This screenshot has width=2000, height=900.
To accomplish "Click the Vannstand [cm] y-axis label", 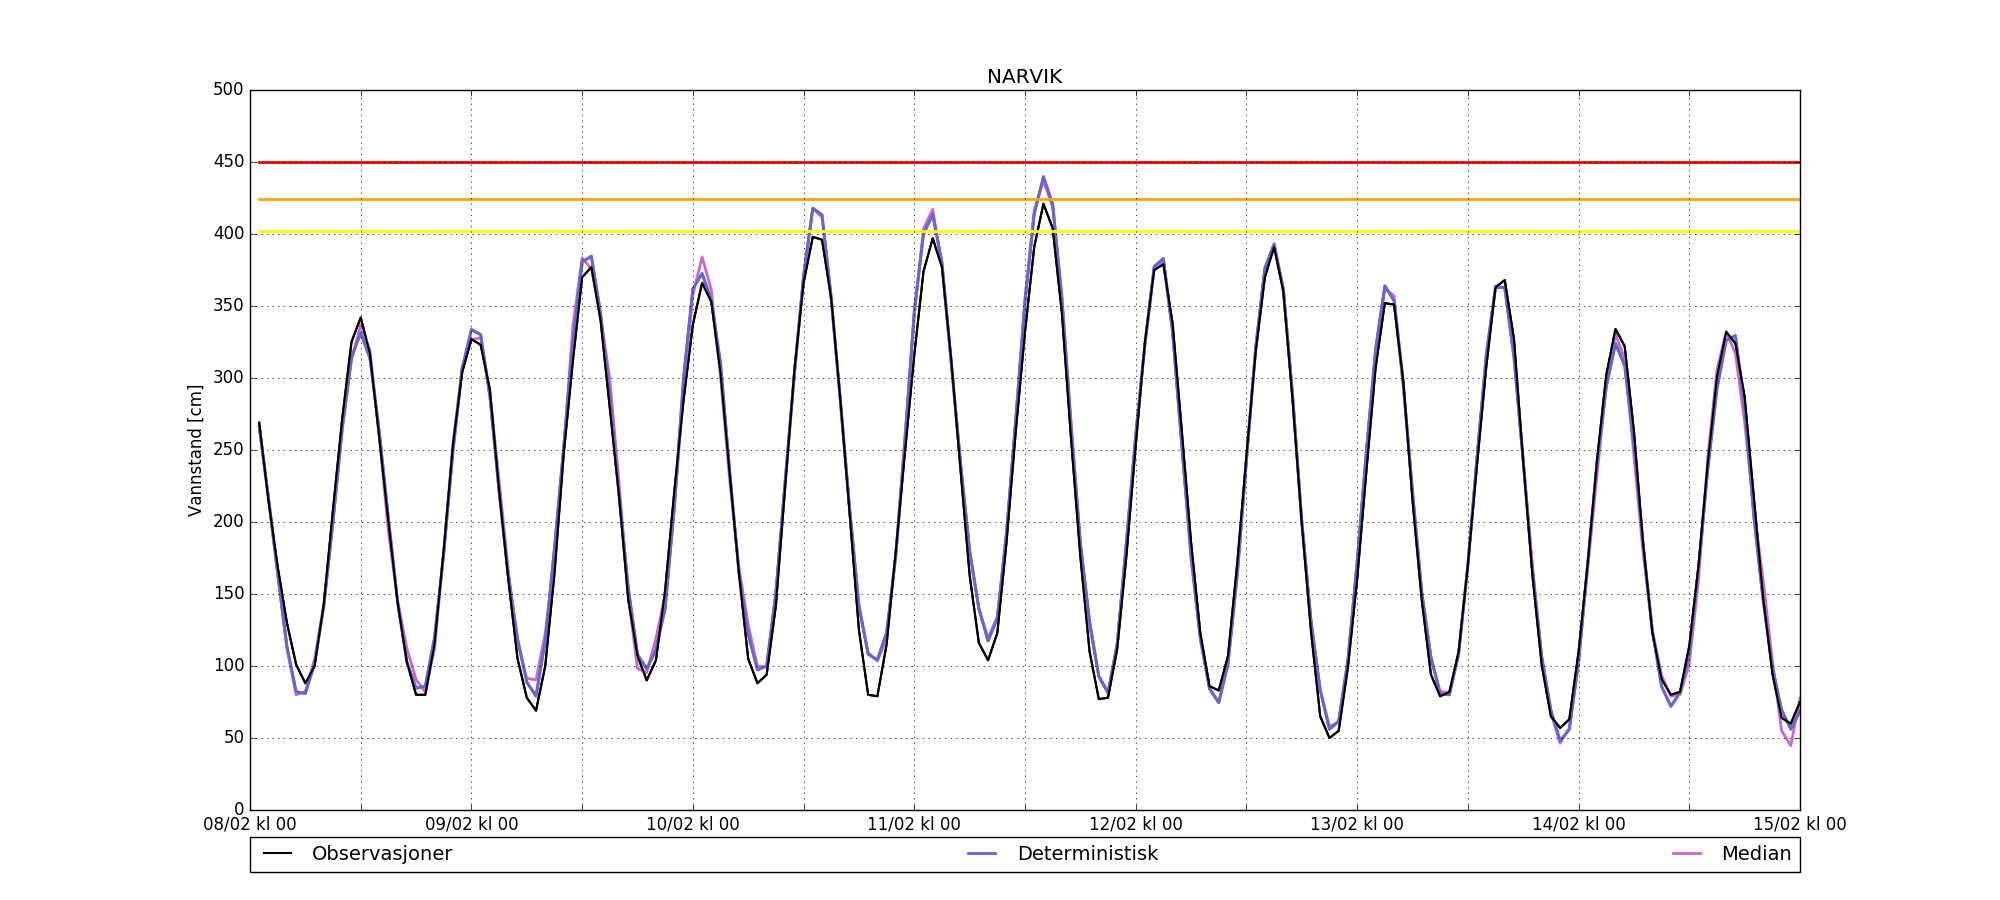I will click(195, 450).
